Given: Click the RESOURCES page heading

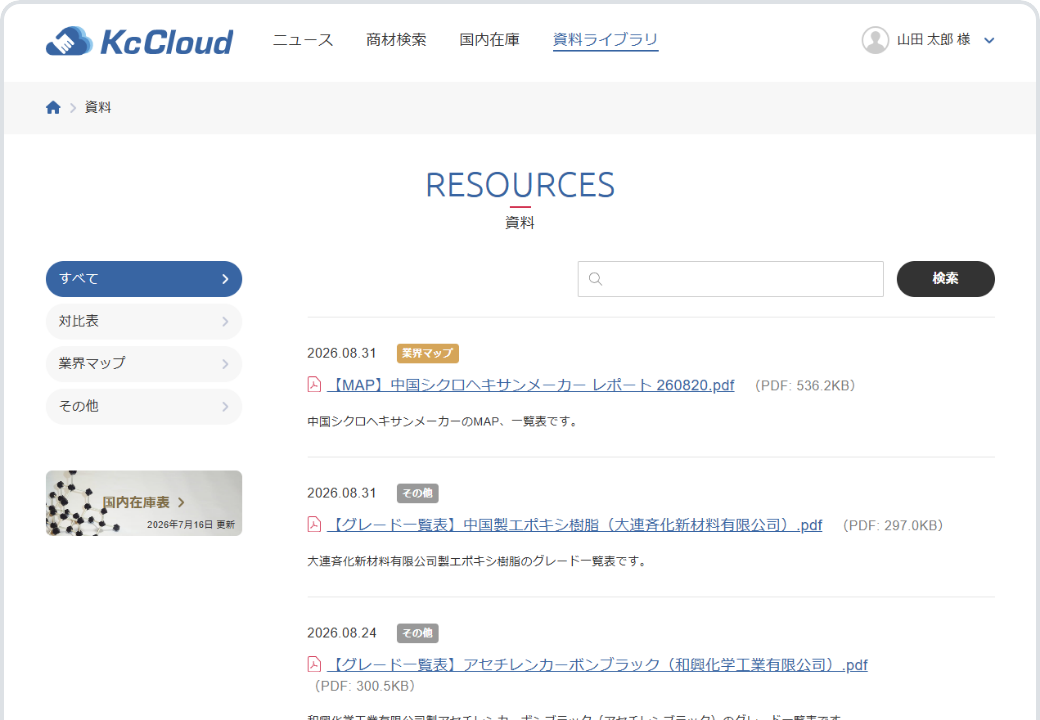Looking at the screenshot, I should [x=520, y=185].
